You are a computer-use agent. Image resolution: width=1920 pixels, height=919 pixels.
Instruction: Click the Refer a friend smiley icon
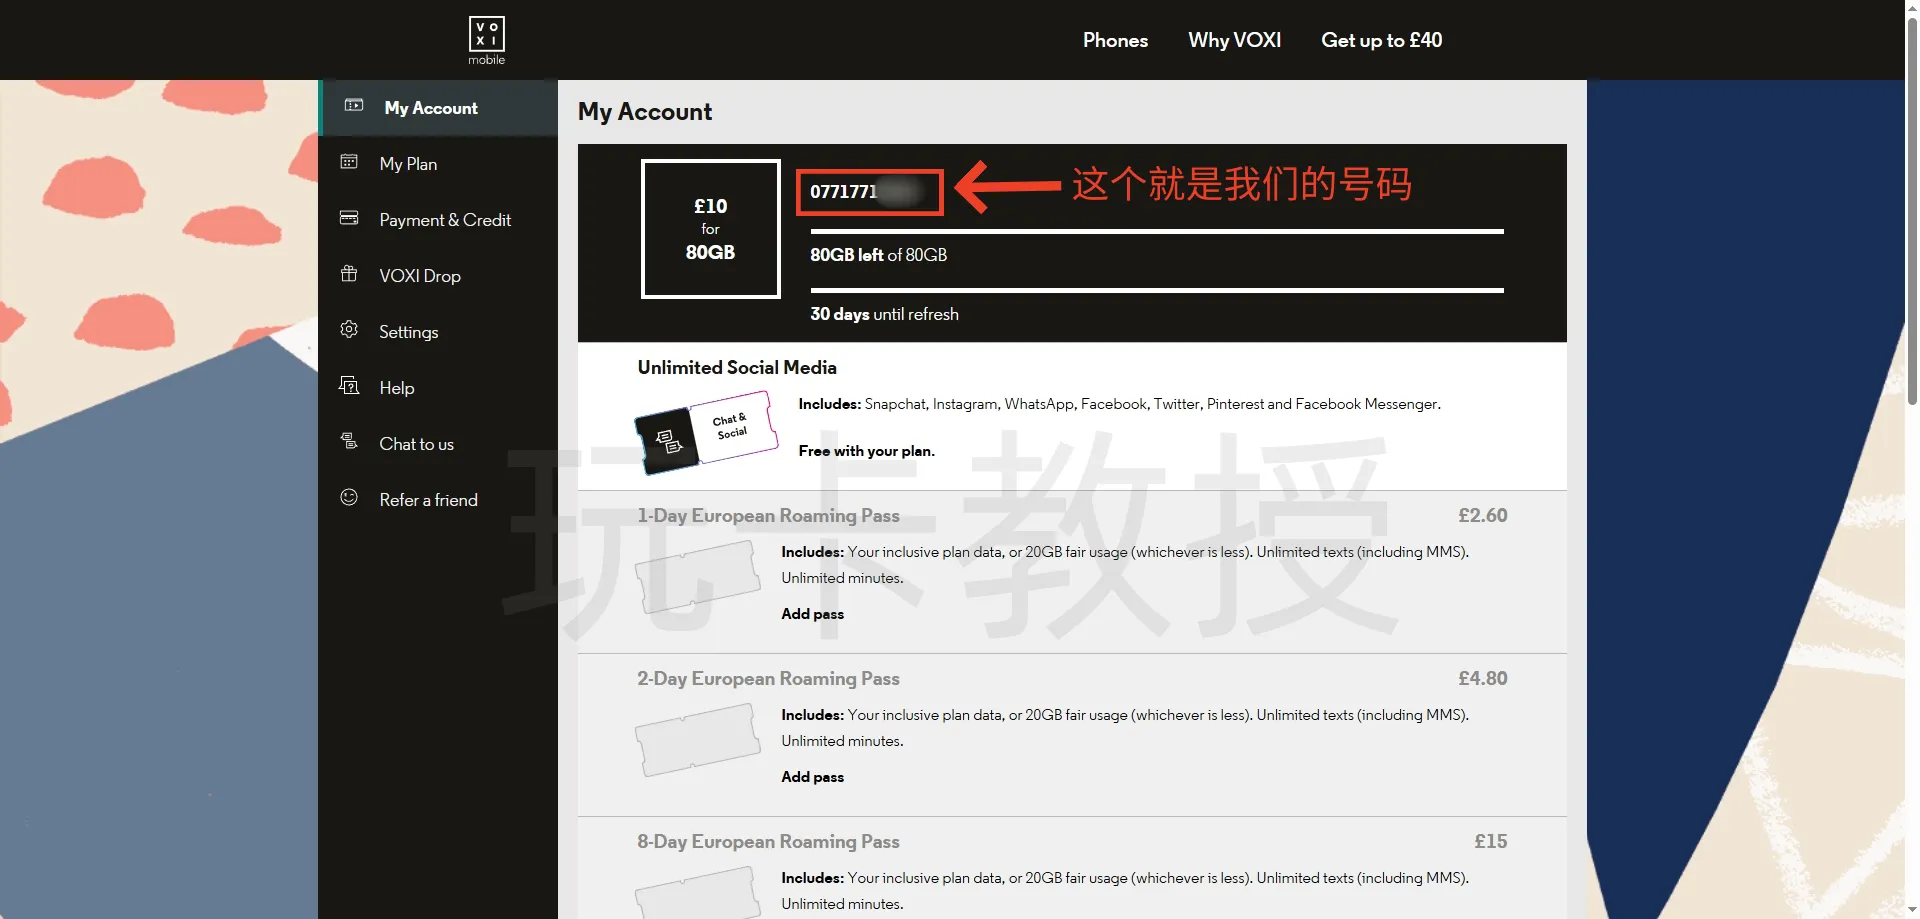349,497
